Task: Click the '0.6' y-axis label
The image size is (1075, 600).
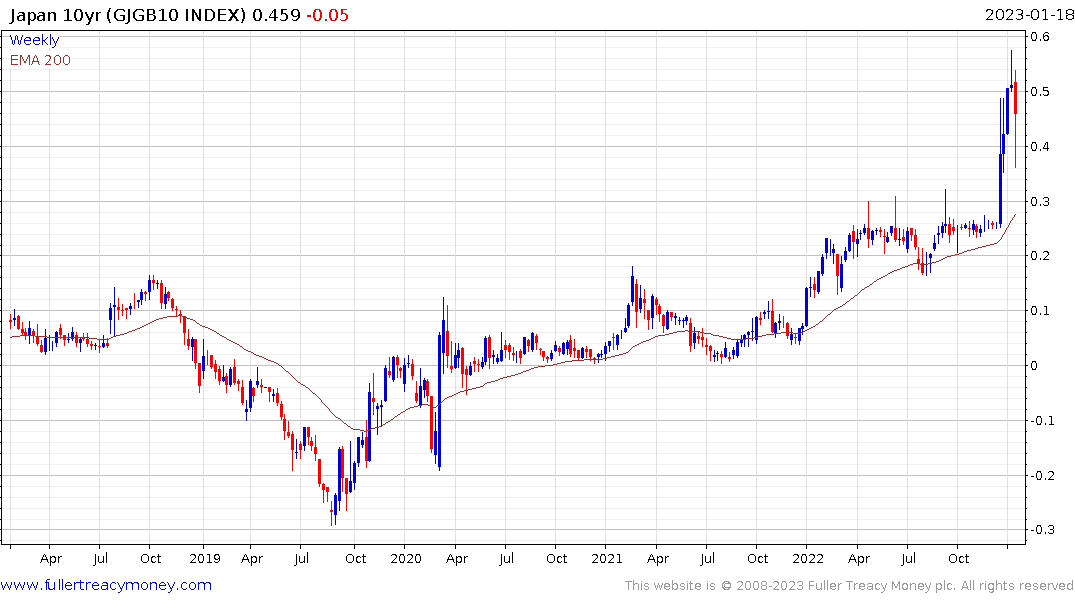Action: point(1040,37)
